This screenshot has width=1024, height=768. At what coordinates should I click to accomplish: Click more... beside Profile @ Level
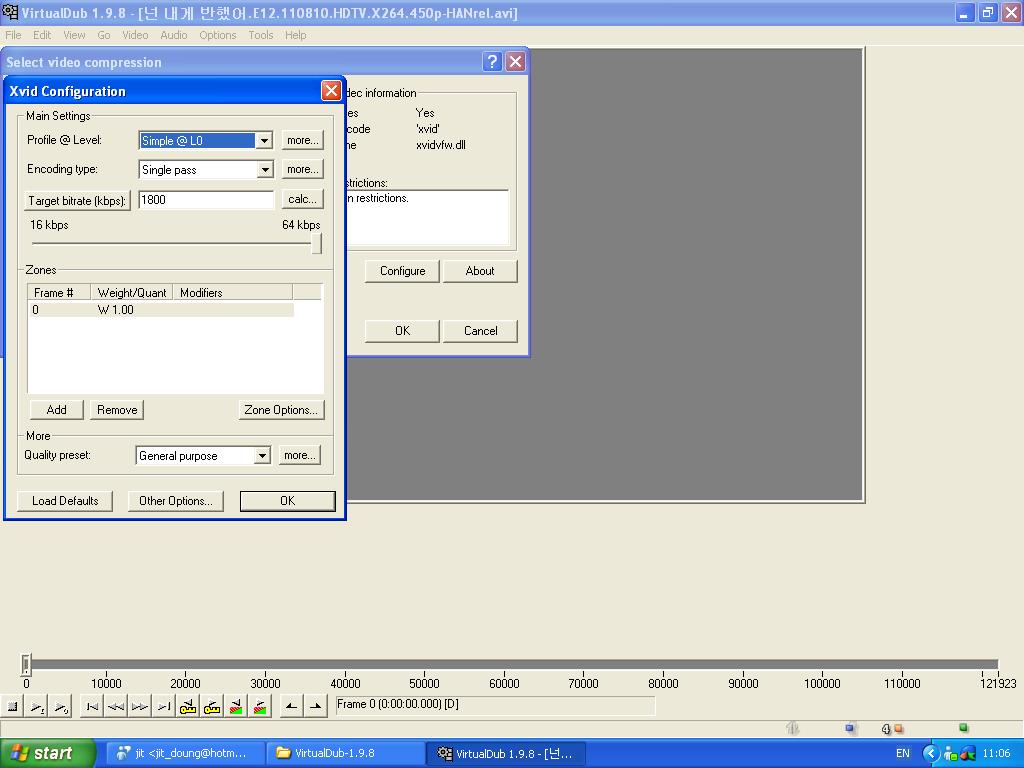[x=302, y=140]
